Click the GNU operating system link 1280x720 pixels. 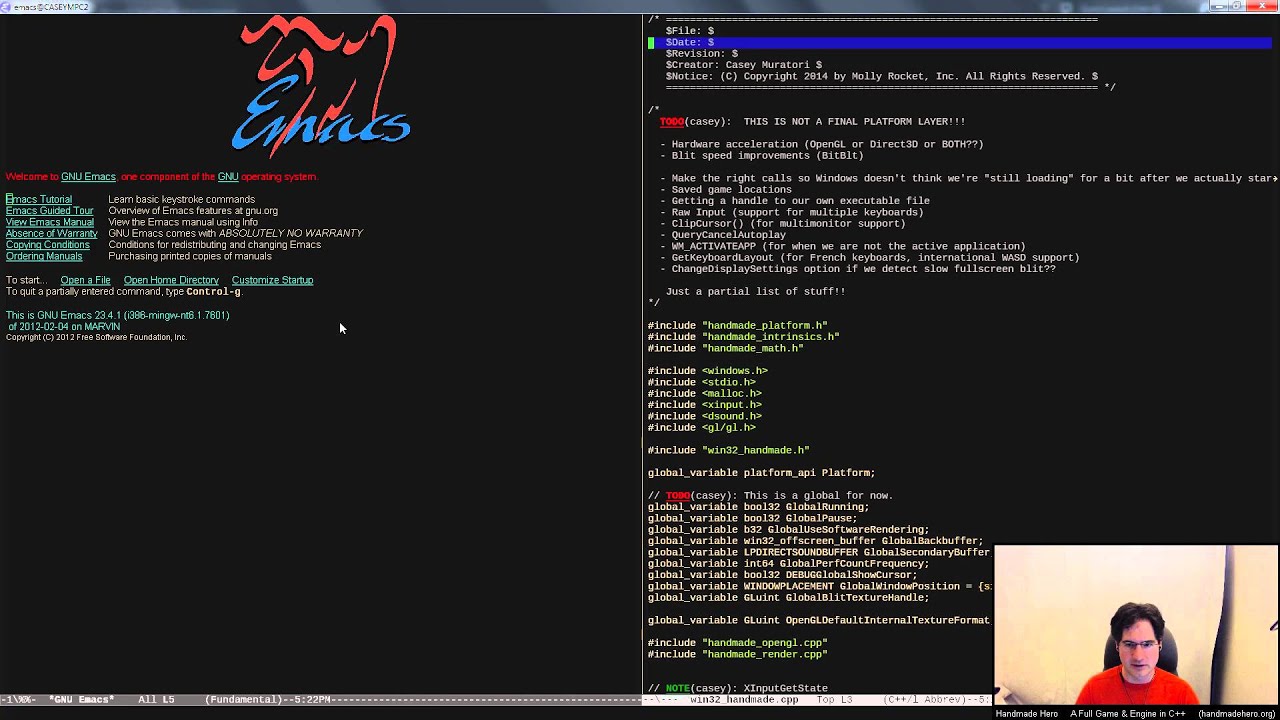228,177
